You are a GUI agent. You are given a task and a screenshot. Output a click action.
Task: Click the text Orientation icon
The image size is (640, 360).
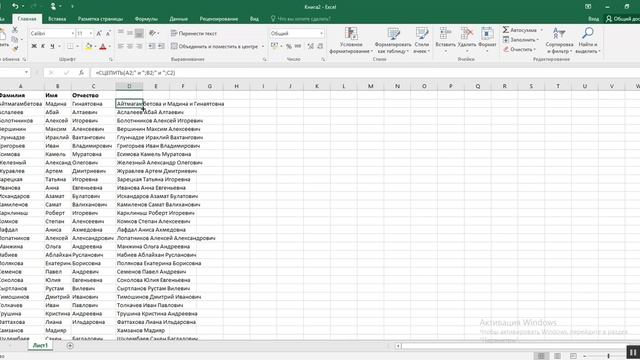pos(152,33)
